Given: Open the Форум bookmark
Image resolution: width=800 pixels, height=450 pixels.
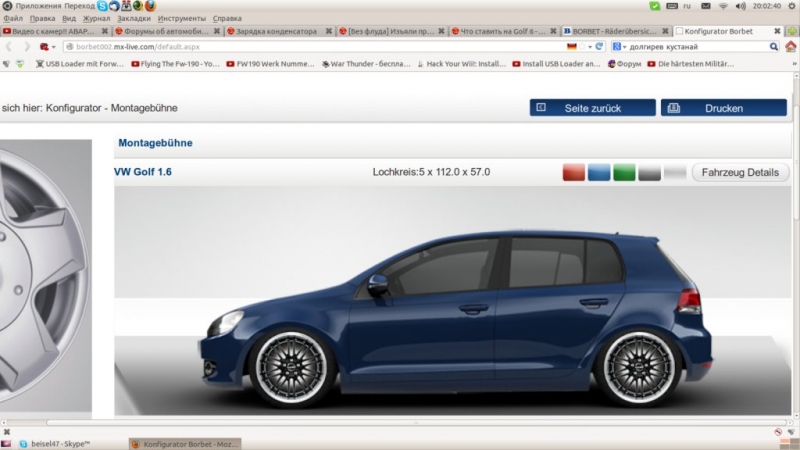Looking at the screenshot, I should pyautogui.click(x=624, y=64).
